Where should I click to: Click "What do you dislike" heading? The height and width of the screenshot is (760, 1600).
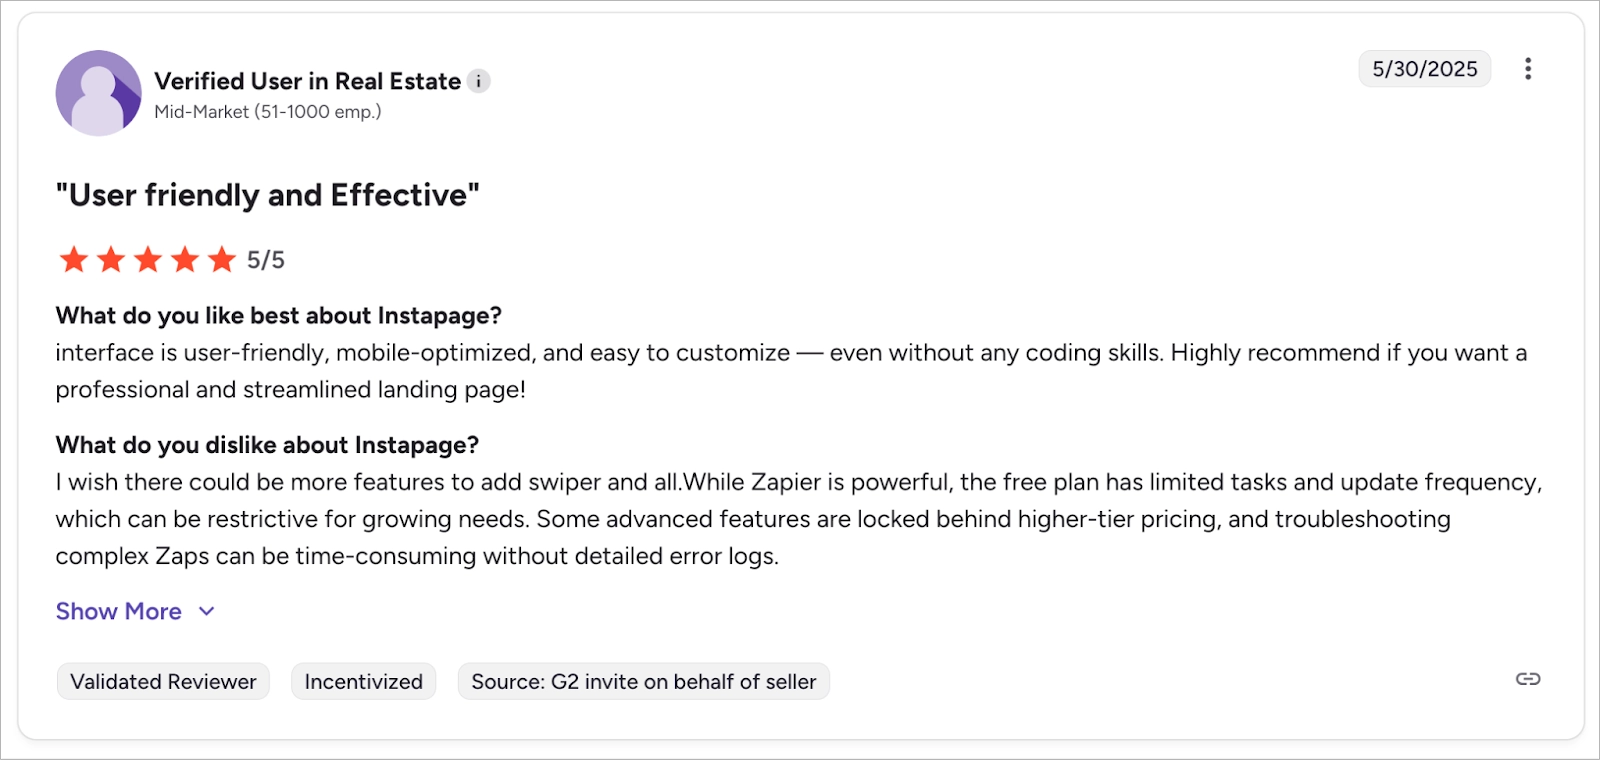(x=267, y=445)
